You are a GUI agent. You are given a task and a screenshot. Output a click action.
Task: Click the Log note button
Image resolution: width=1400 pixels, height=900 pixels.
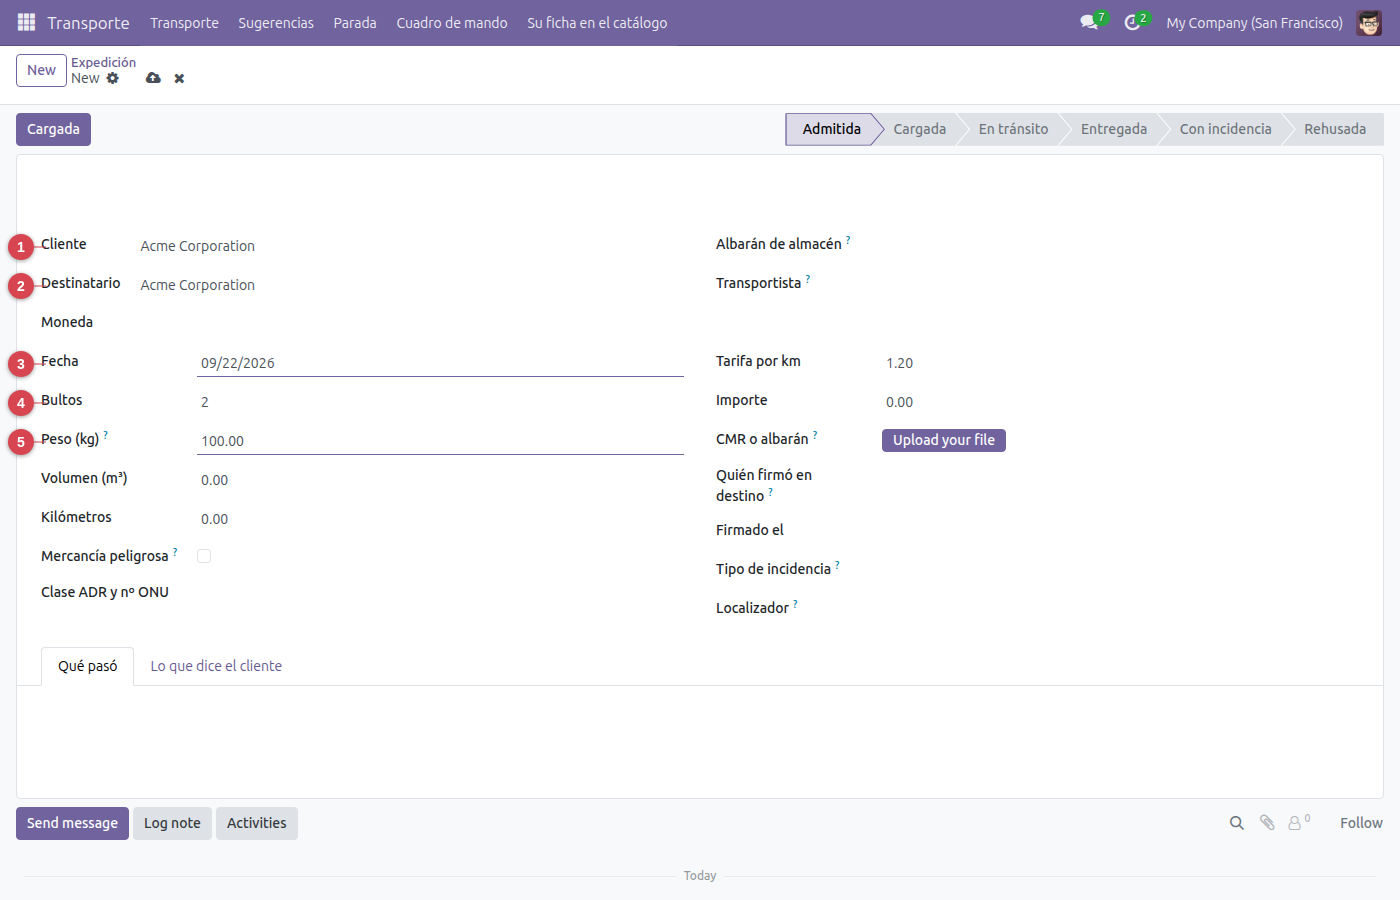172,823
